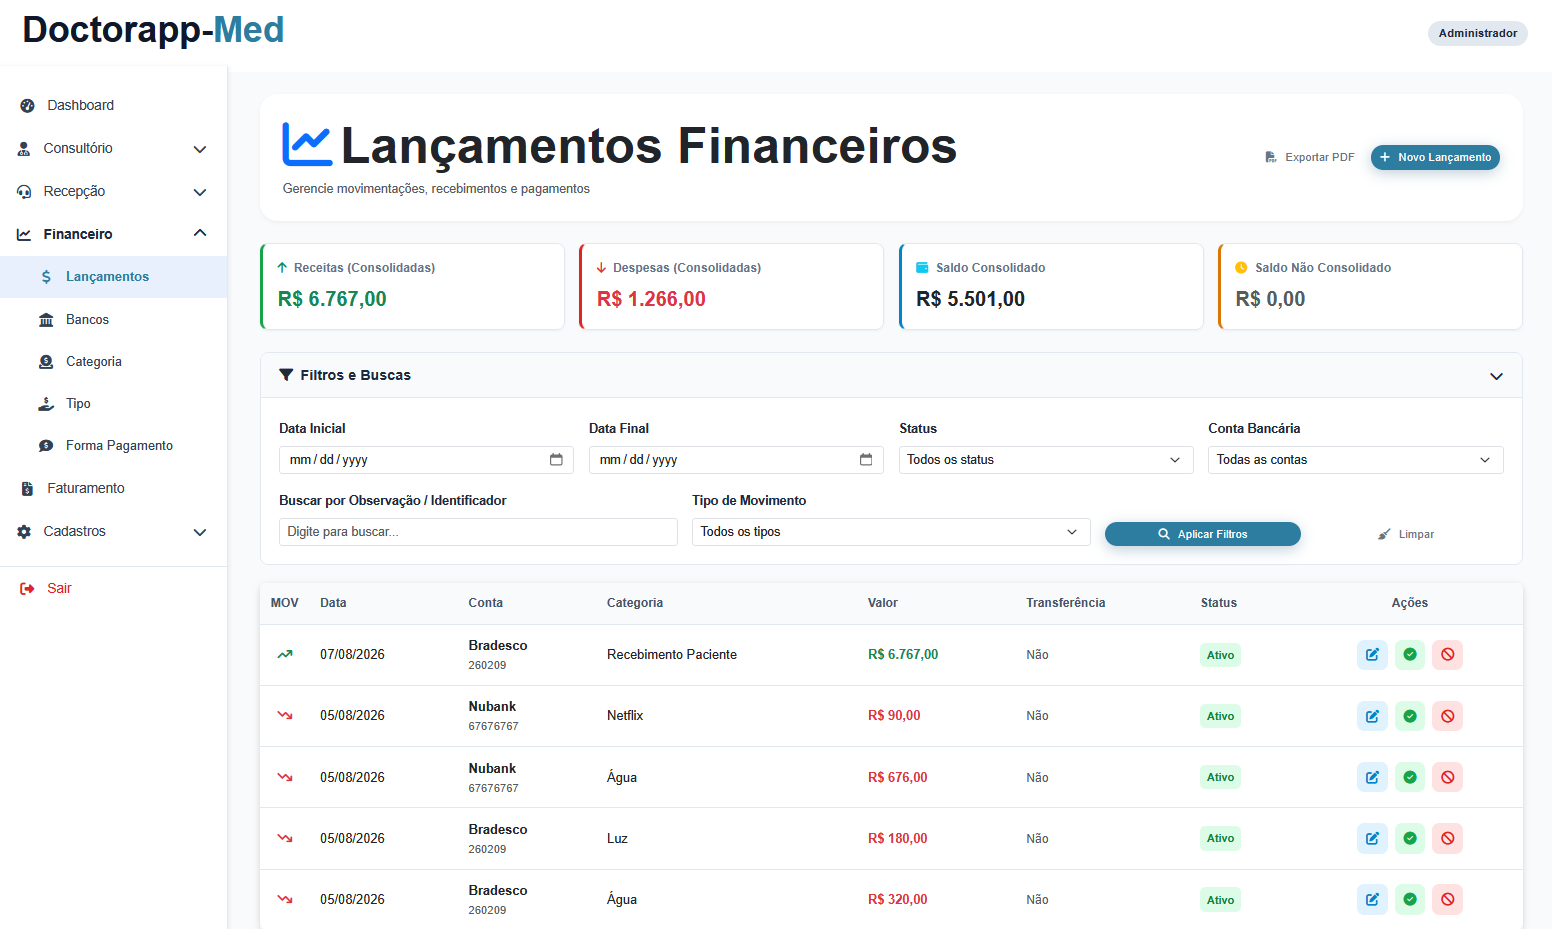Collapse the Filtros e Buscas panel
1552x929 pixels.
click(x=1496, y=376)
